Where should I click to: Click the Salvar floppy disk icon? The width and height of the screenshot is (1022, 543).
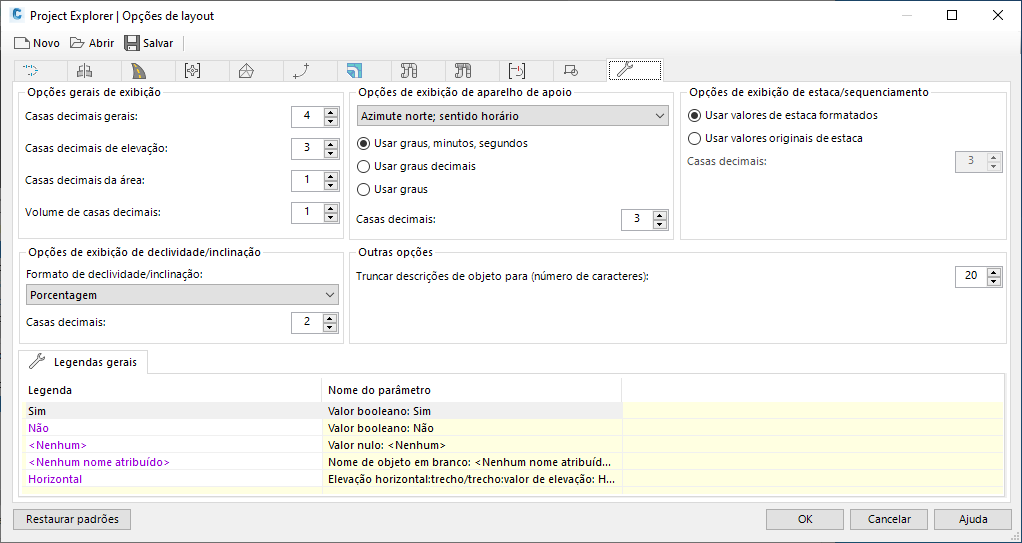point(132,43)
